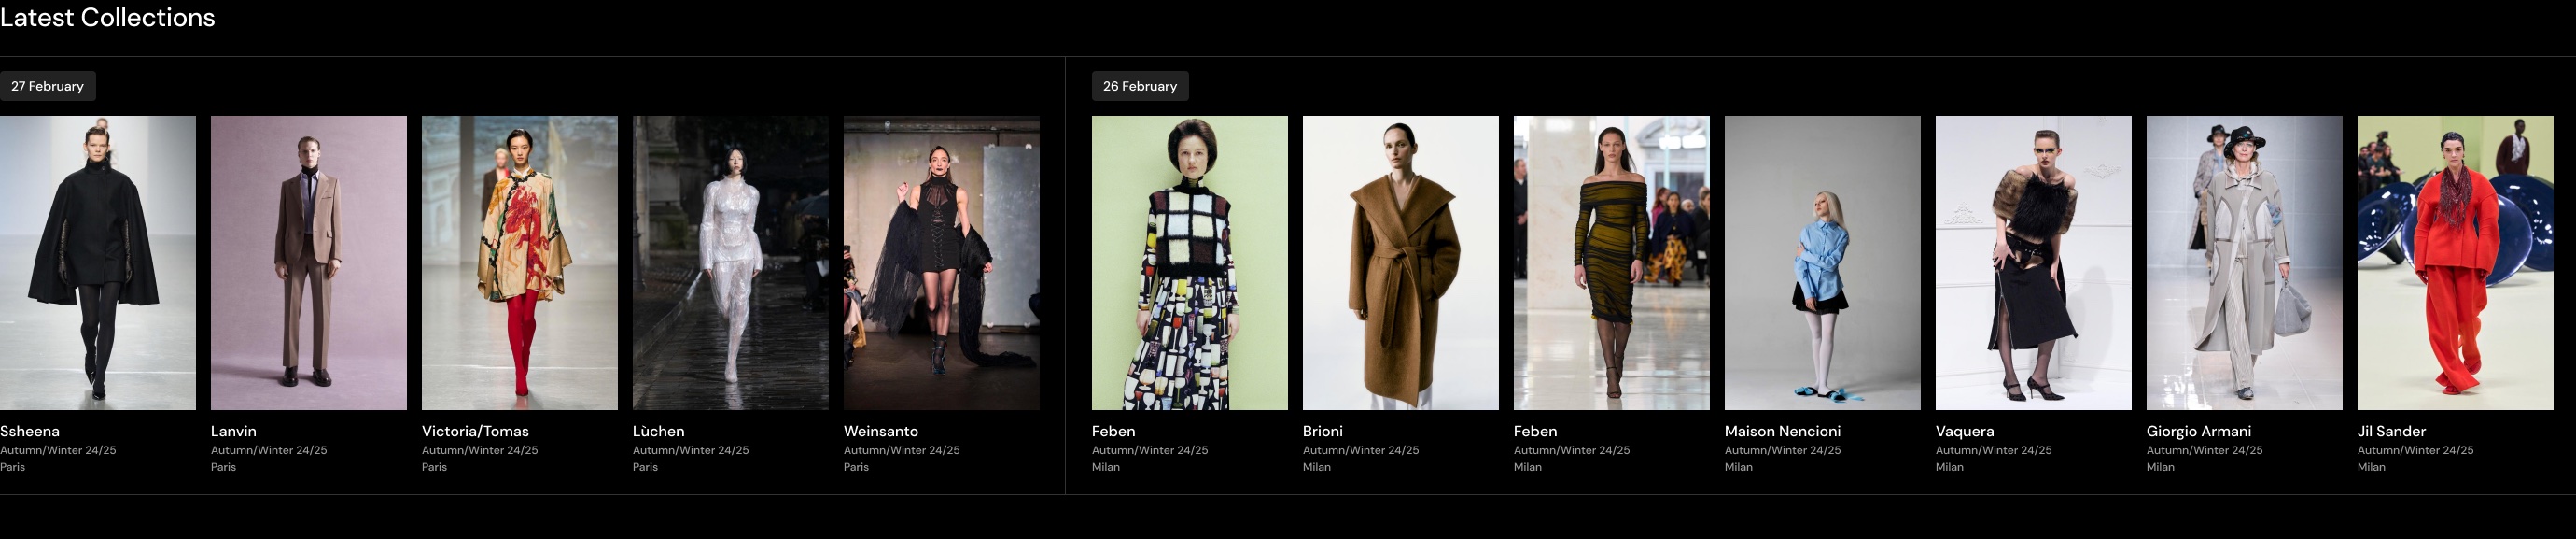Click Autumn/Winter 24/25 text under Lùchen
2576x539 pixels.
691,450
